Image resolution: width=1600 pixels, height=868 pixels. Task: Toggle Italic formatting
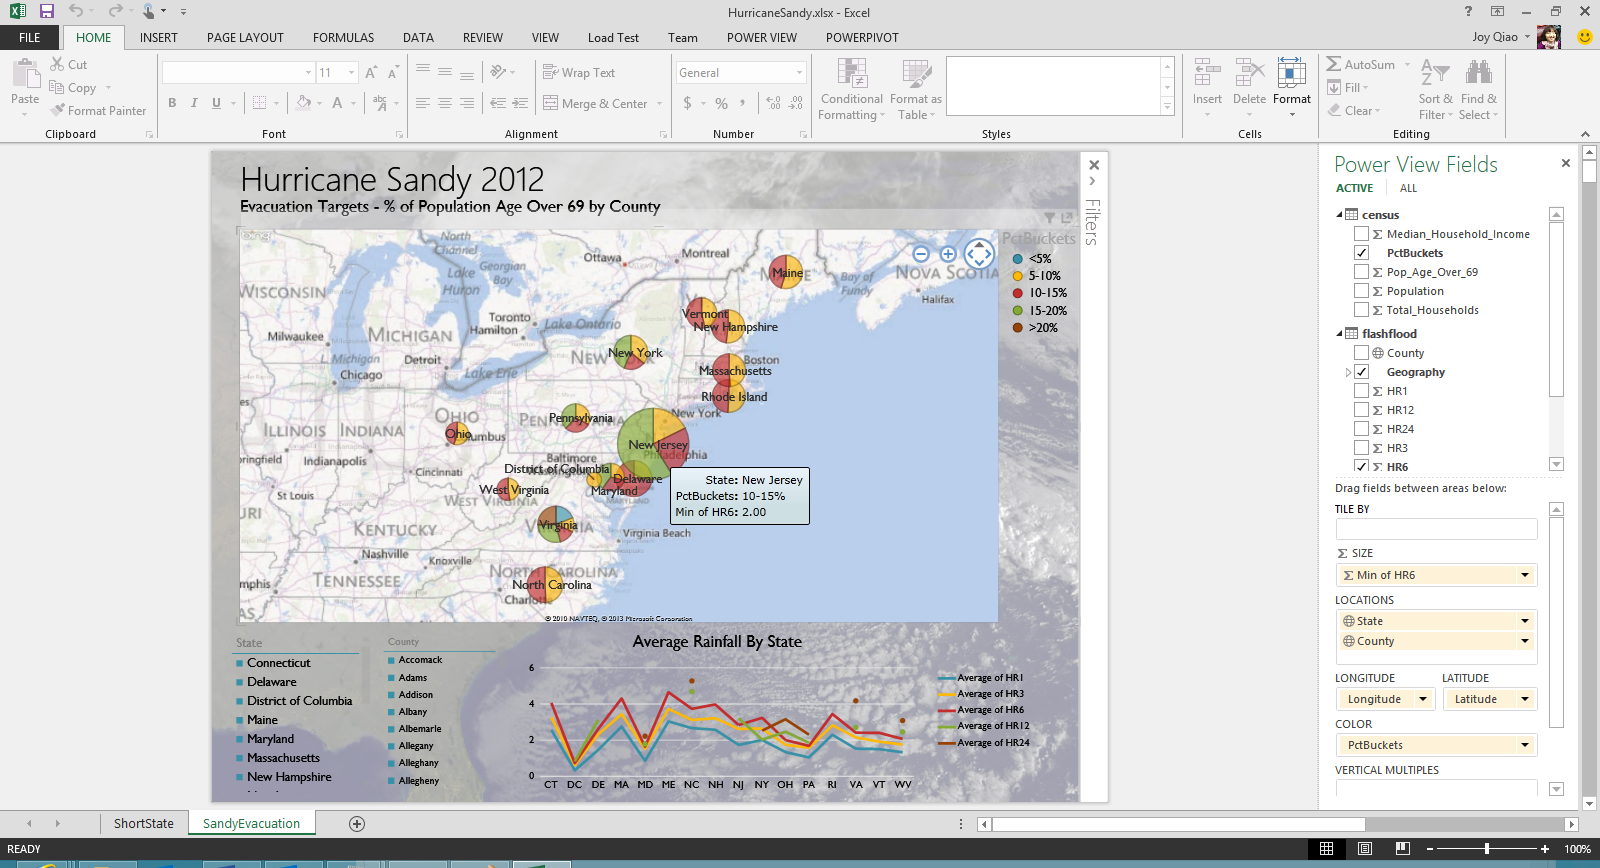click(x=194, y=103)
